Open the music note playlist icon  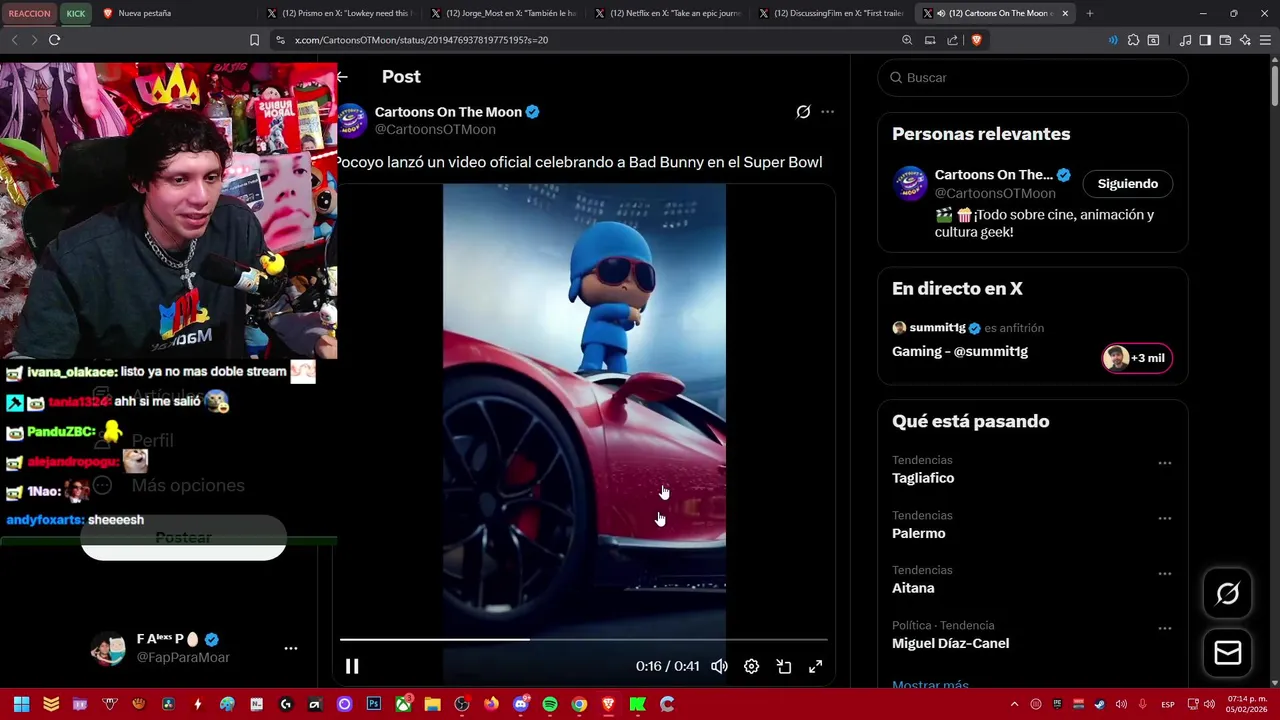(x=1185, y=40)
